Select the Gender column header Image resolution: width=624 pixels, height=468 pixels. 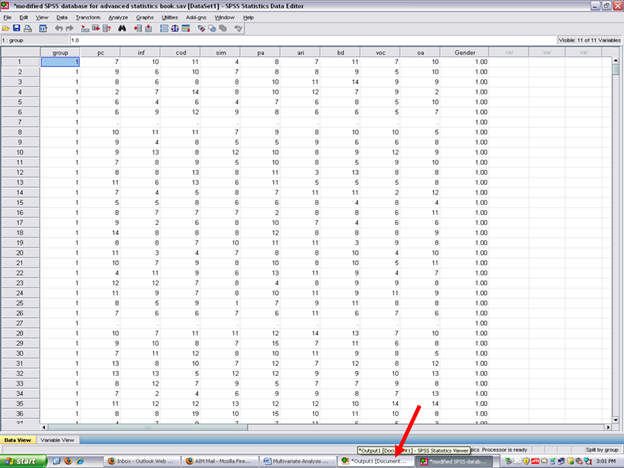tap(464, 51)
